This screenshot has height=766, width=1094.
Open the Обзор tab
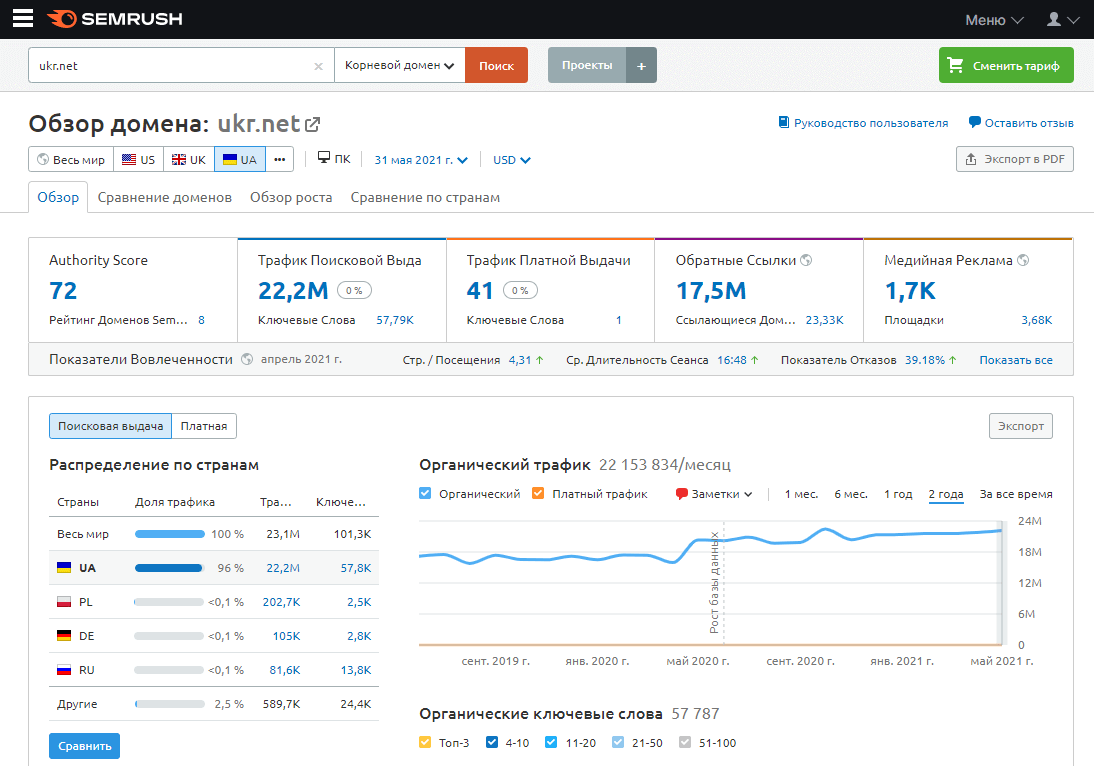click(58, 197)
